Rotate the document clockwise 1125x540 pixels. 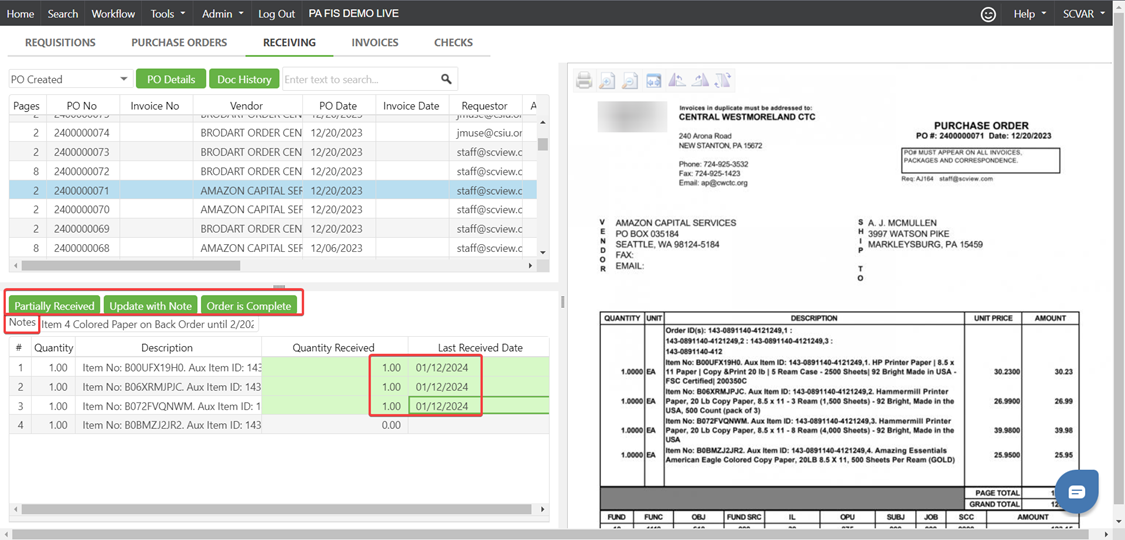700,81
